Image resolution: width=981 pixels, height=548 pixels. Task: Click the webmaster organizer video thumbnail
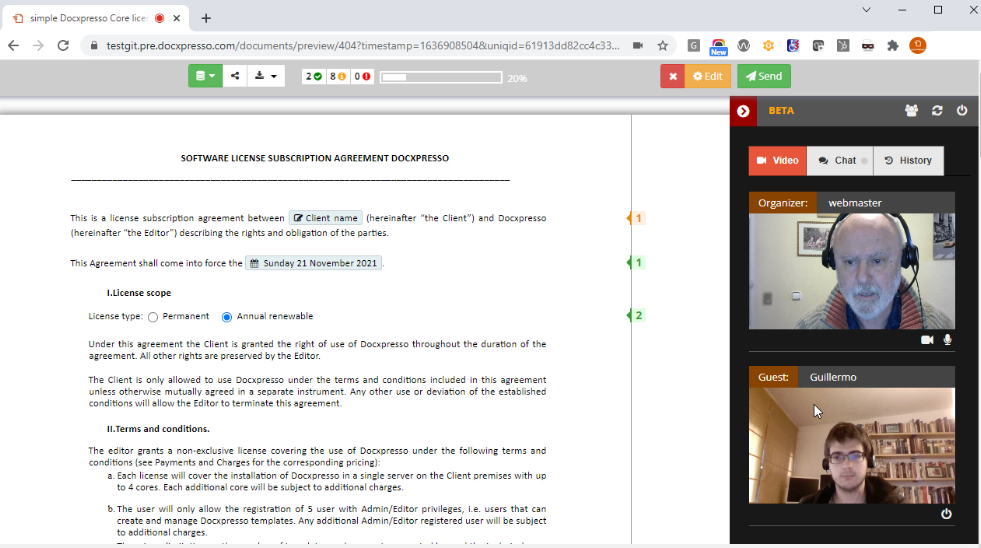851,271
